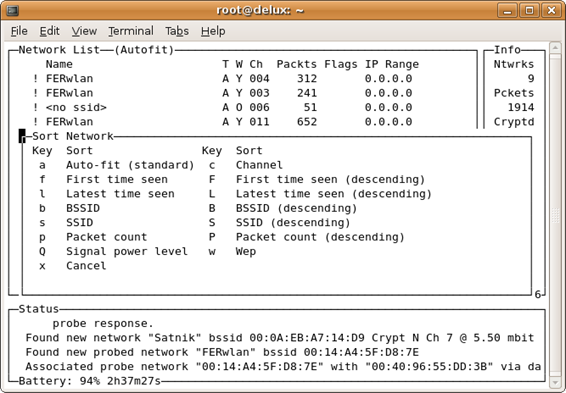Viewport: 566px width, 393px height.
Task: Click the IP Range column header
Action: (x=392, y=64)
